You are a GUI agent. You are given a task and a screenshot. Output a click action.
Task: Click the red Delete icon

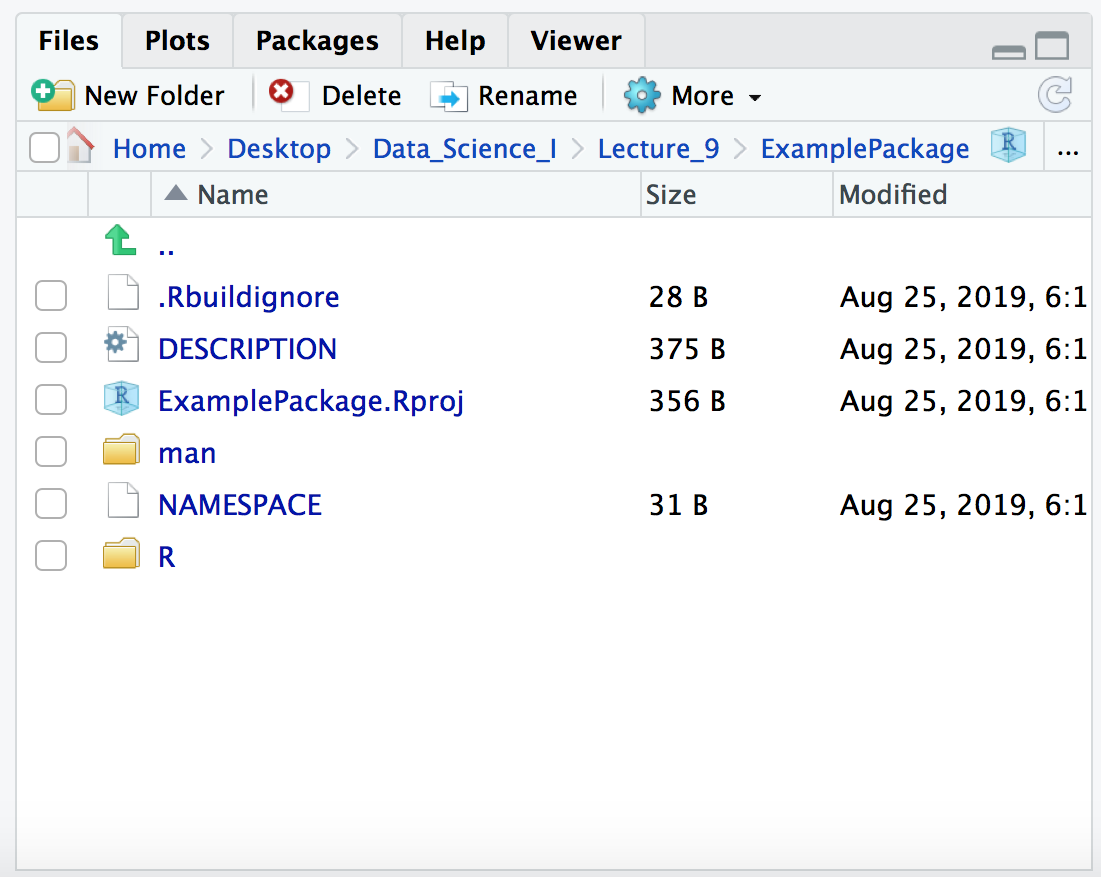(282, 94)
